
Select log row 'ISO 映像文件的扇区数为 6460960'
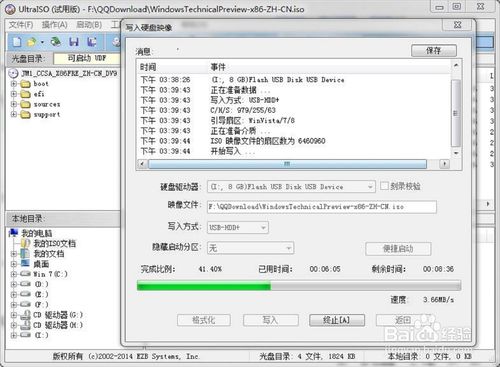pyautogui.click(x=268, y=141)
